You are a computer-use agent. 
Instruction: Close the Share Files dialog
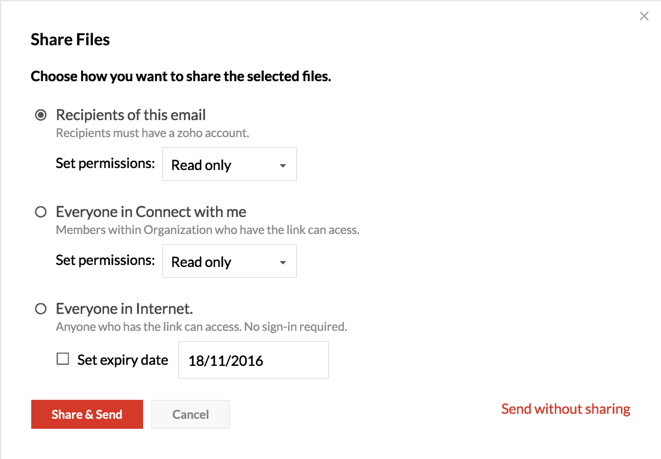click(644, 16)
